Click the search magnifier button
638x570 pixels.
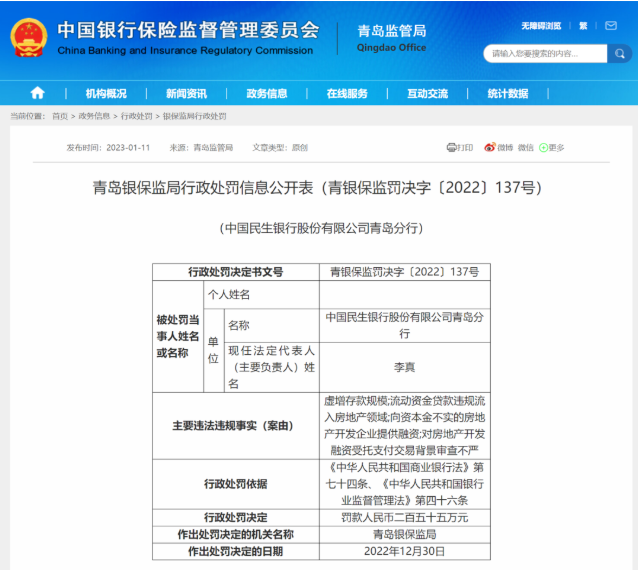click(x=620, y=54)
